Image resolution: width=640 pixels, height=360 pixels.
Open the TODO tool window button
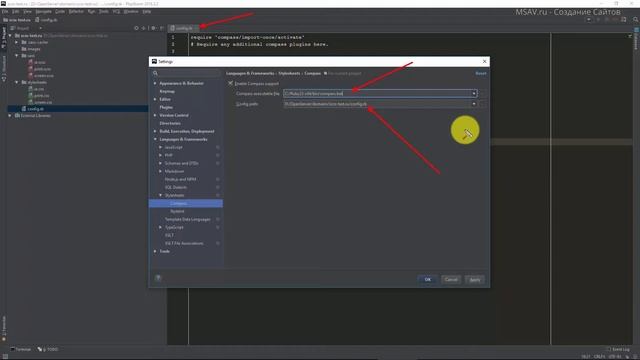(48, 349)
